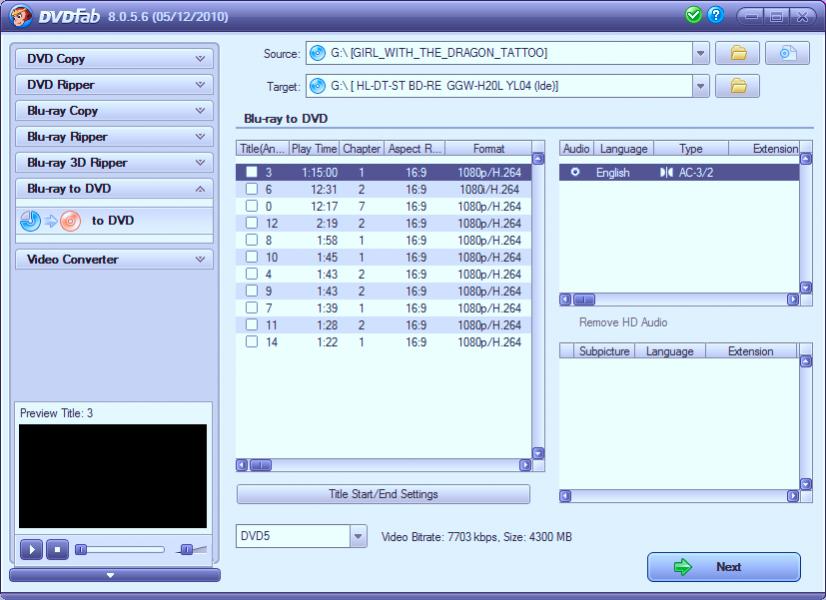Image resolution: width=826 pixels, height=600 pixels.
Task: Expand the DVD Ripper section
Action: [x=114, y=84]
